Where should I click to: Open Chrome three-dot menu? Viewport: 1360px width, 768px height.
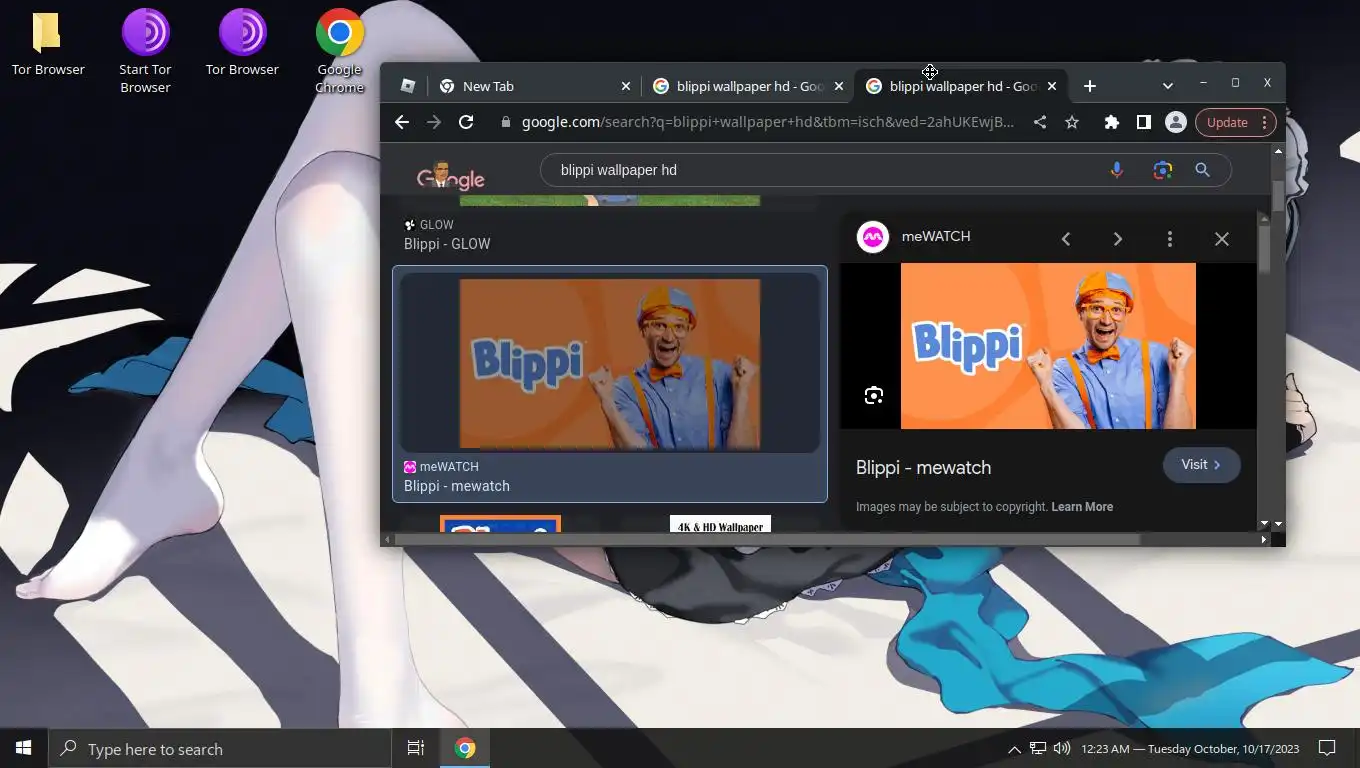tap(1265, 122)
